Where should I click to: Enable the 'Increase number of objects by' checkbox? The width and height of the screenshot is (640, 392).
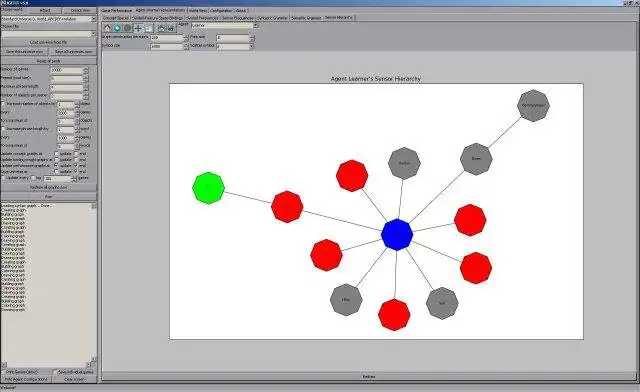(4, 104)
